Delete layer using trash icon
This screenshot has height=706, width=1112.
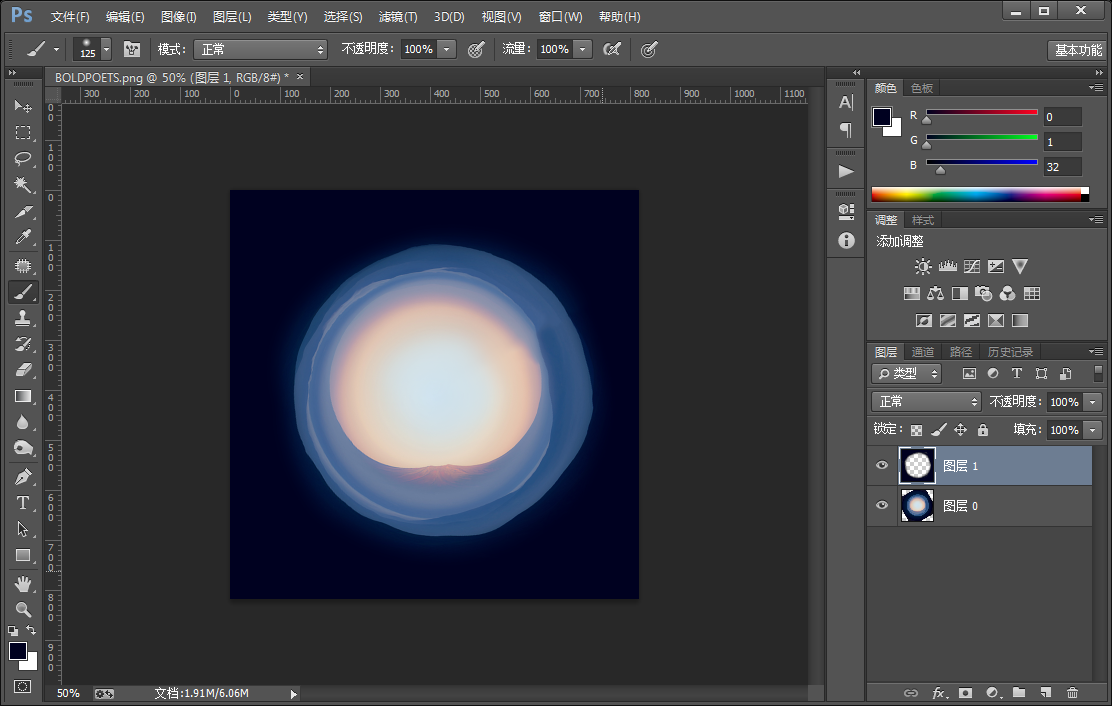1072,693
